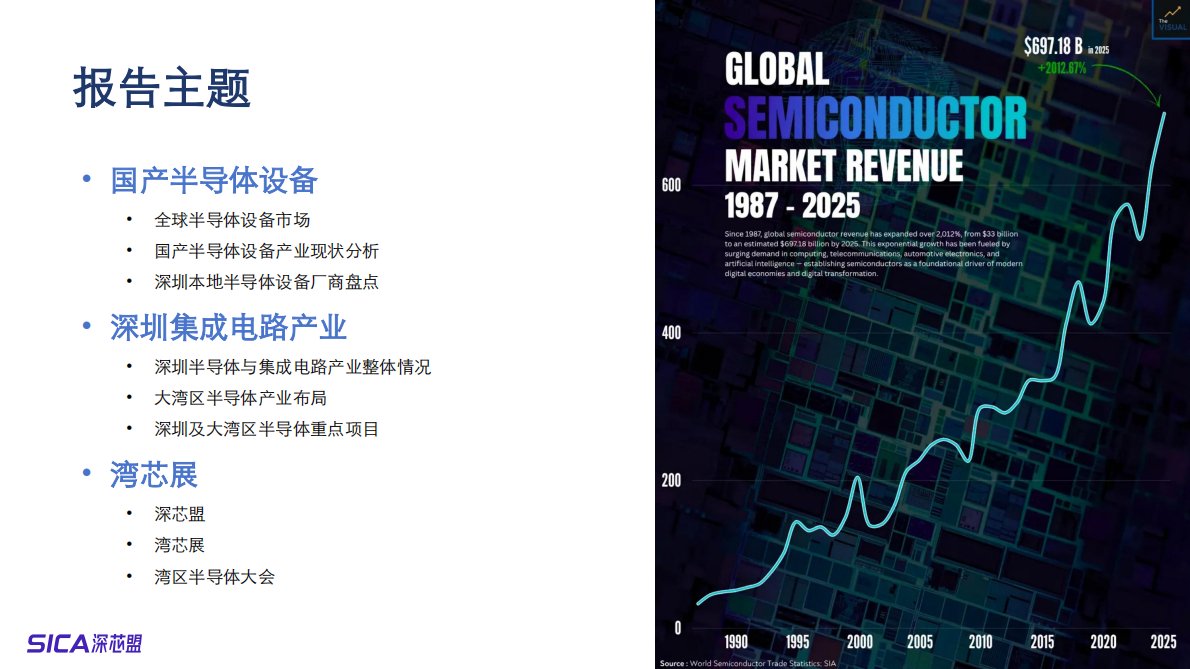Expand the 深圳集成电路产业 section heading
This screenshot has width=1190, height=669.
230,327
